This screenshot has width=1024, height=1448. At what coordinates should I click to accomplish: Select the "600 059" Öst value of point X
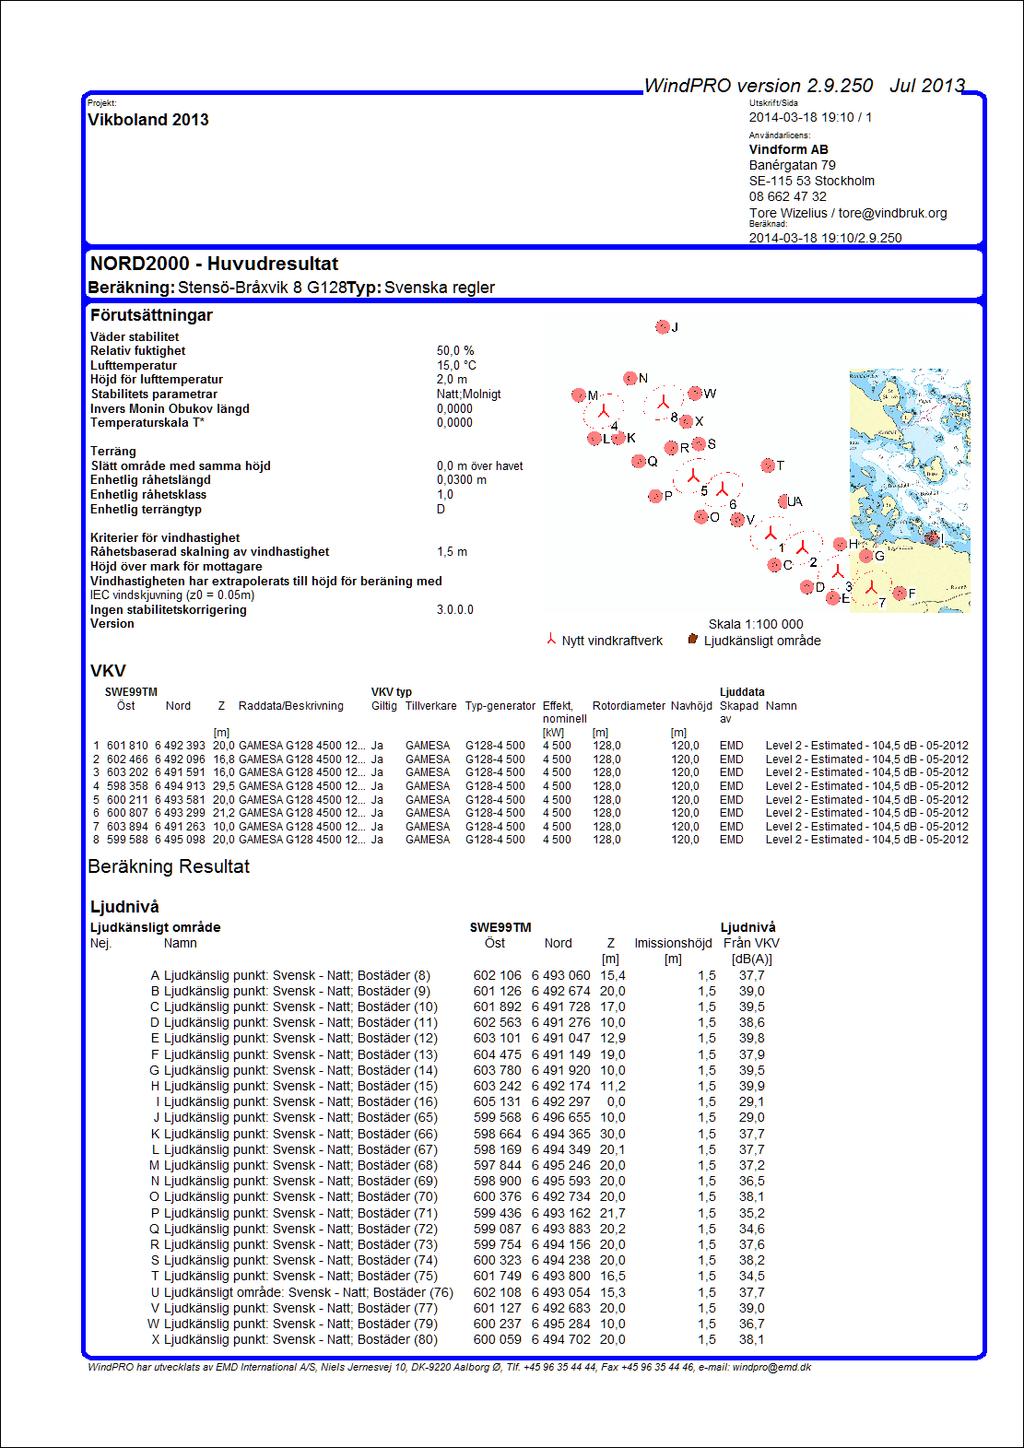498,1340
